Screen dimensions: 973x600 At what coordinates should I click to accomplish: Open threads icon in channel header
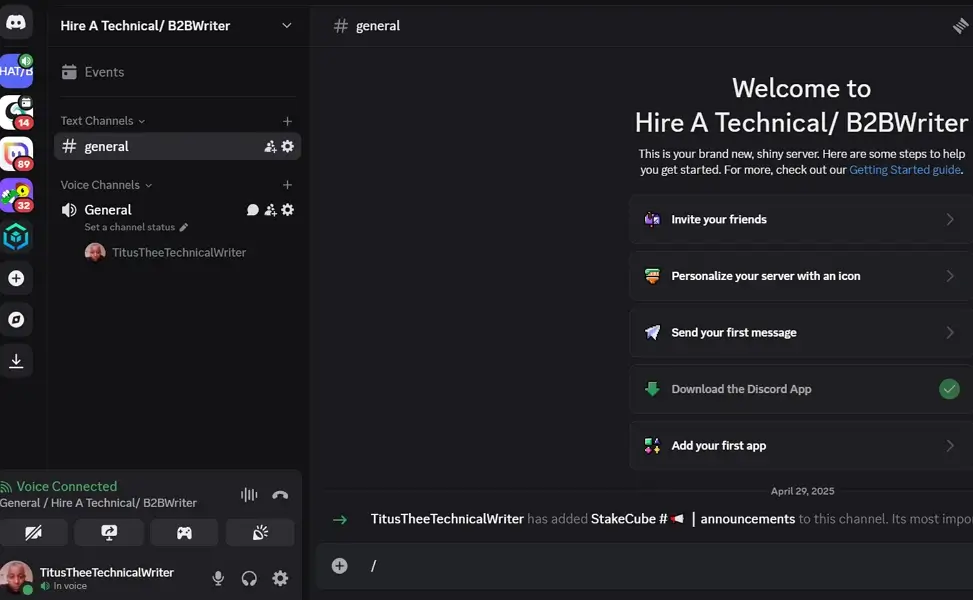(960, 25)
